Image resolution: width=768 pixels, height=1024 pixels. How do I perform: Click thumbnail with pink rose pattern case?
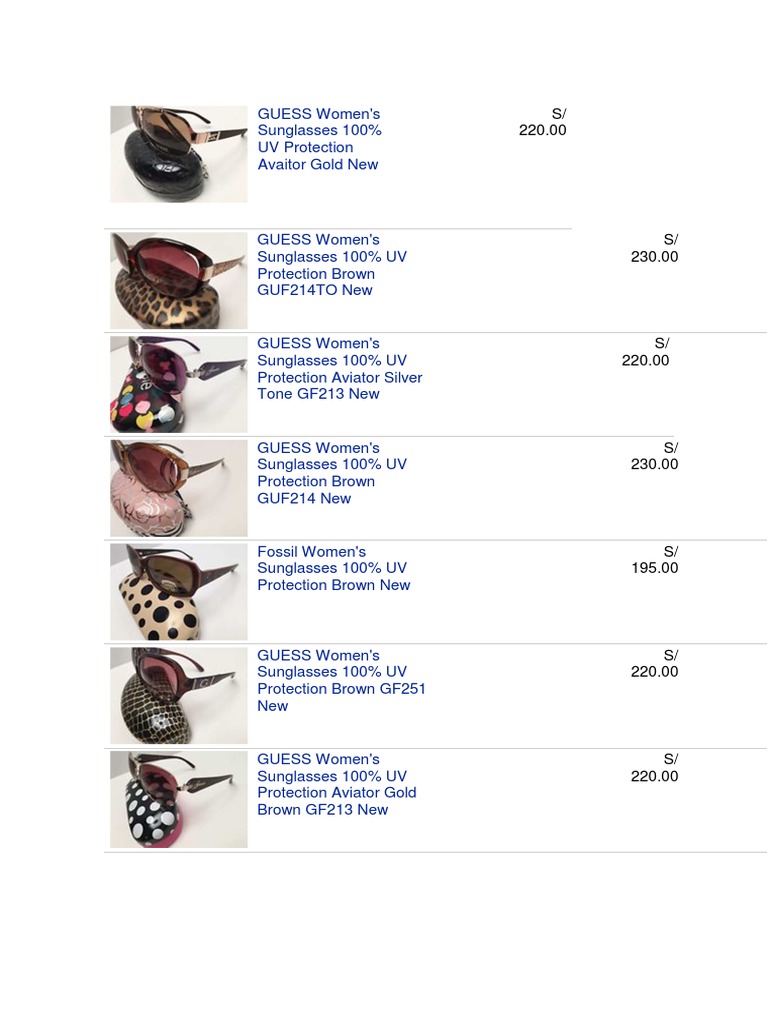(x=179, y=488)
